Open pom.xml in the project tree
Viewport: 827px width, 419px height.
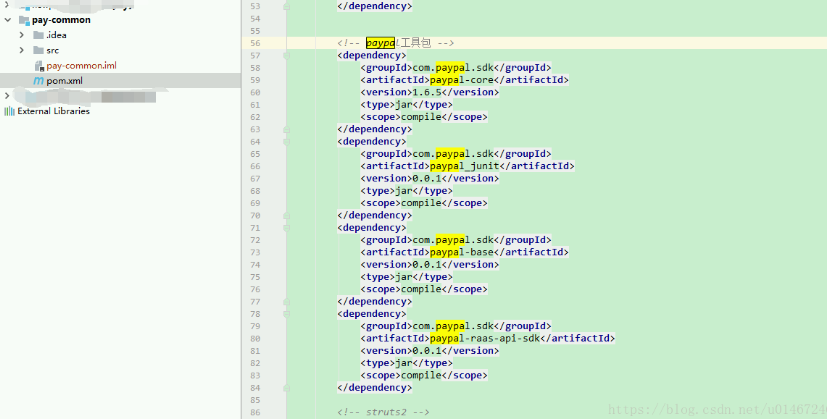[64, 81]
